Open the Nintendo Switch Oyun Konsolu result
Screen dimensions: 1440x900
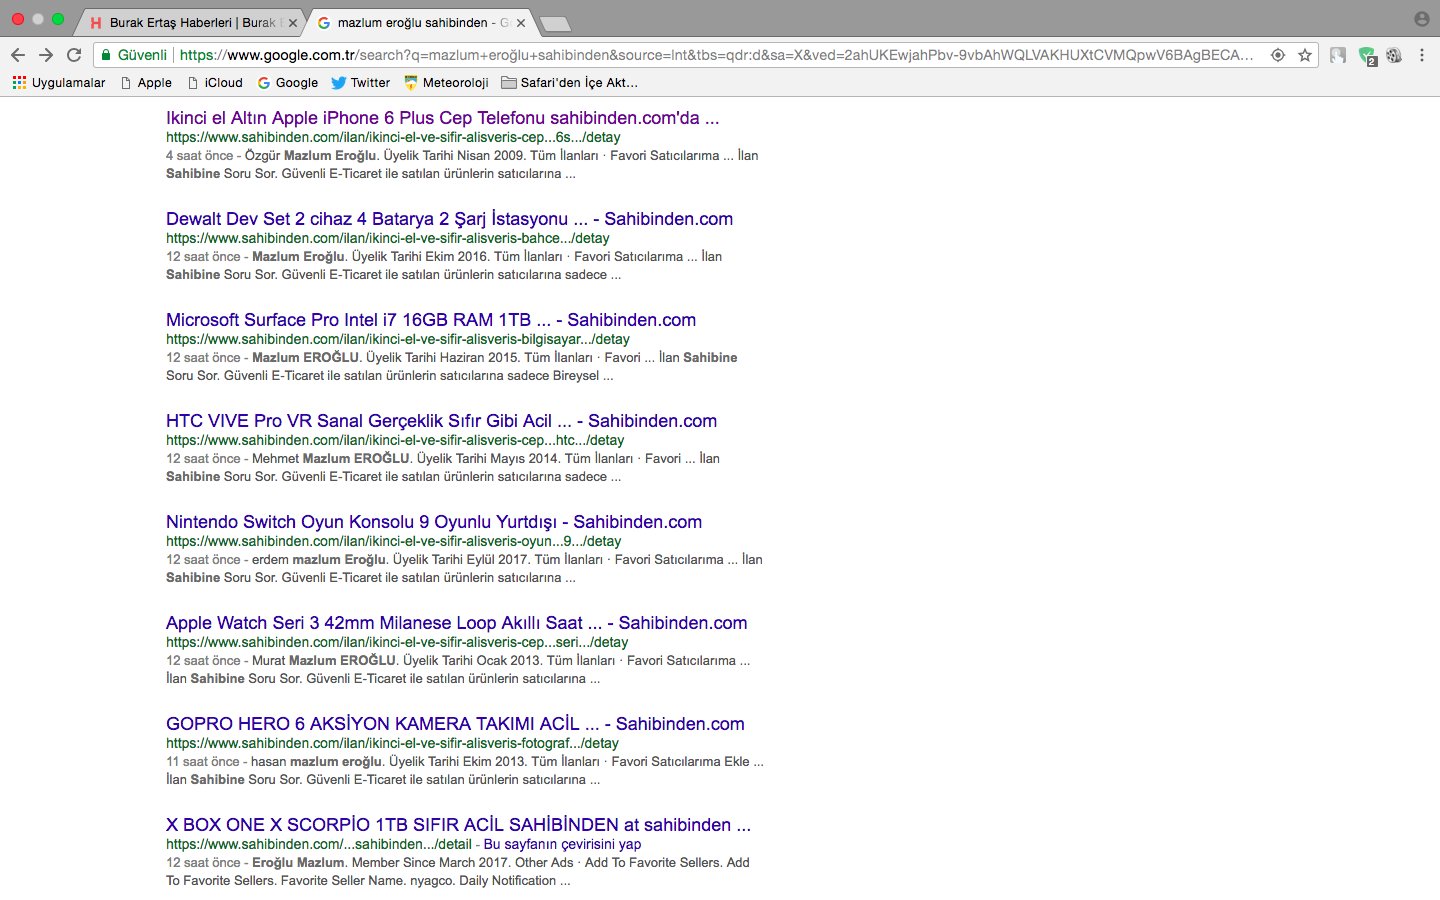434,522
